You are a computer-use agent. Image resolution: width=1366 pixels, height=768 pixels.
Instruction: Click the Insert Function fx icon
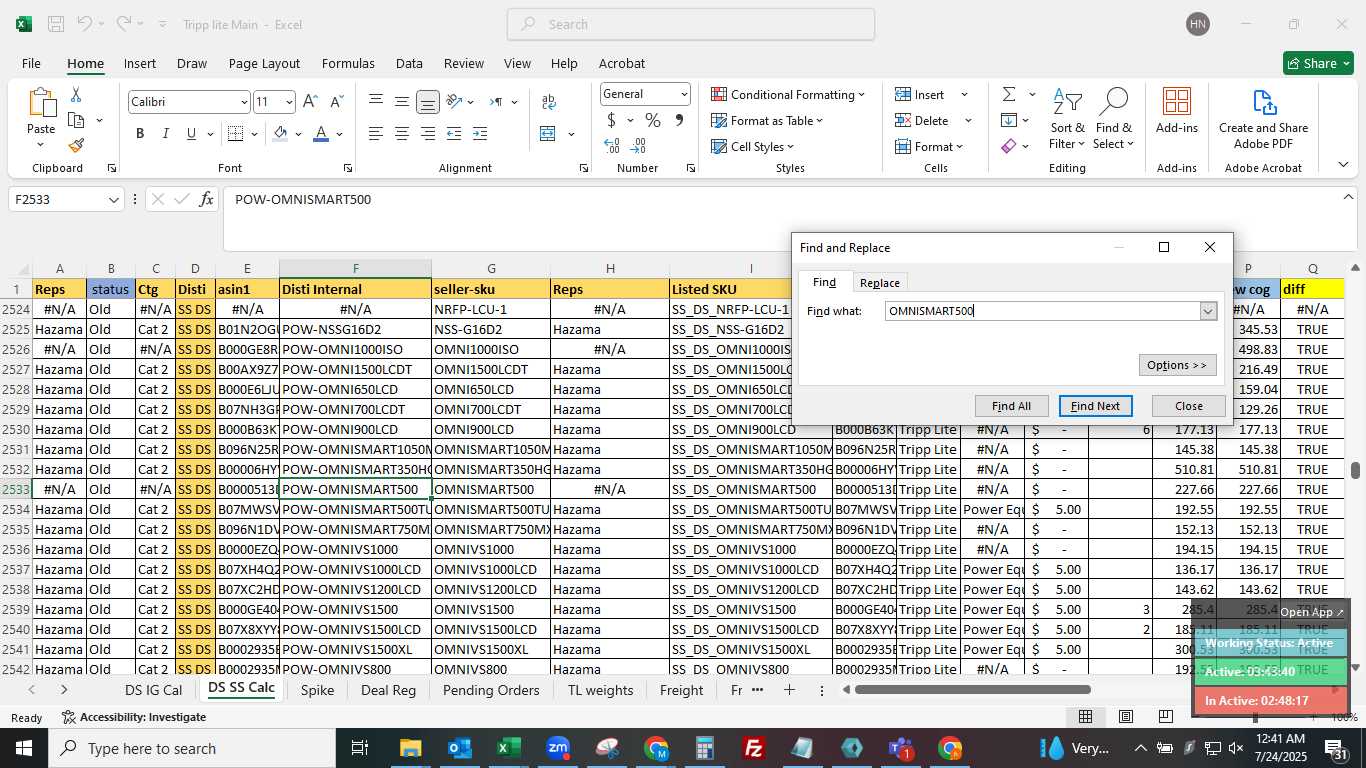pyautogui.click(x=206, y=199)
